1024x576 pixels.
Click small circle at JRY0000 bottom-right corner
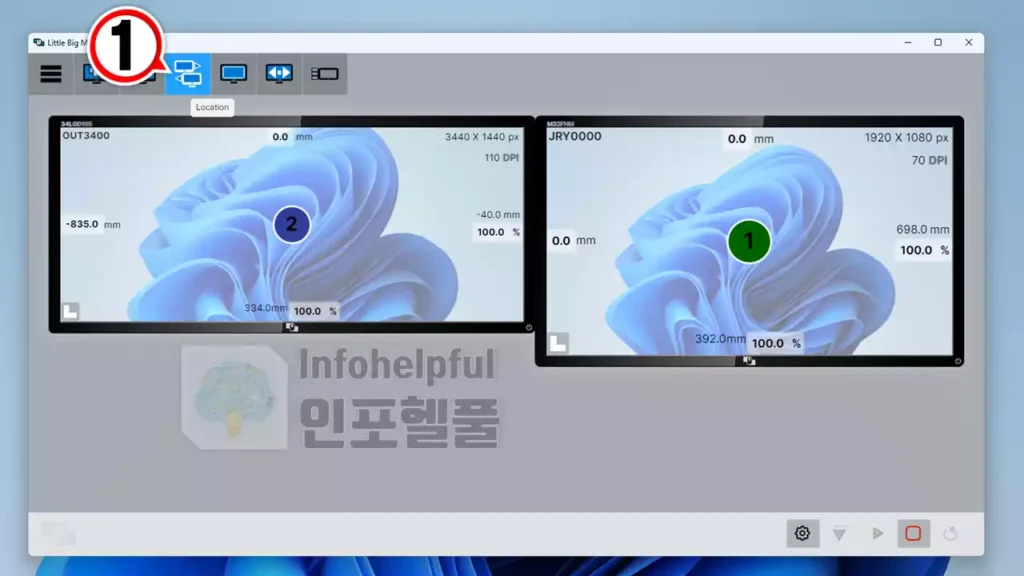958,360
